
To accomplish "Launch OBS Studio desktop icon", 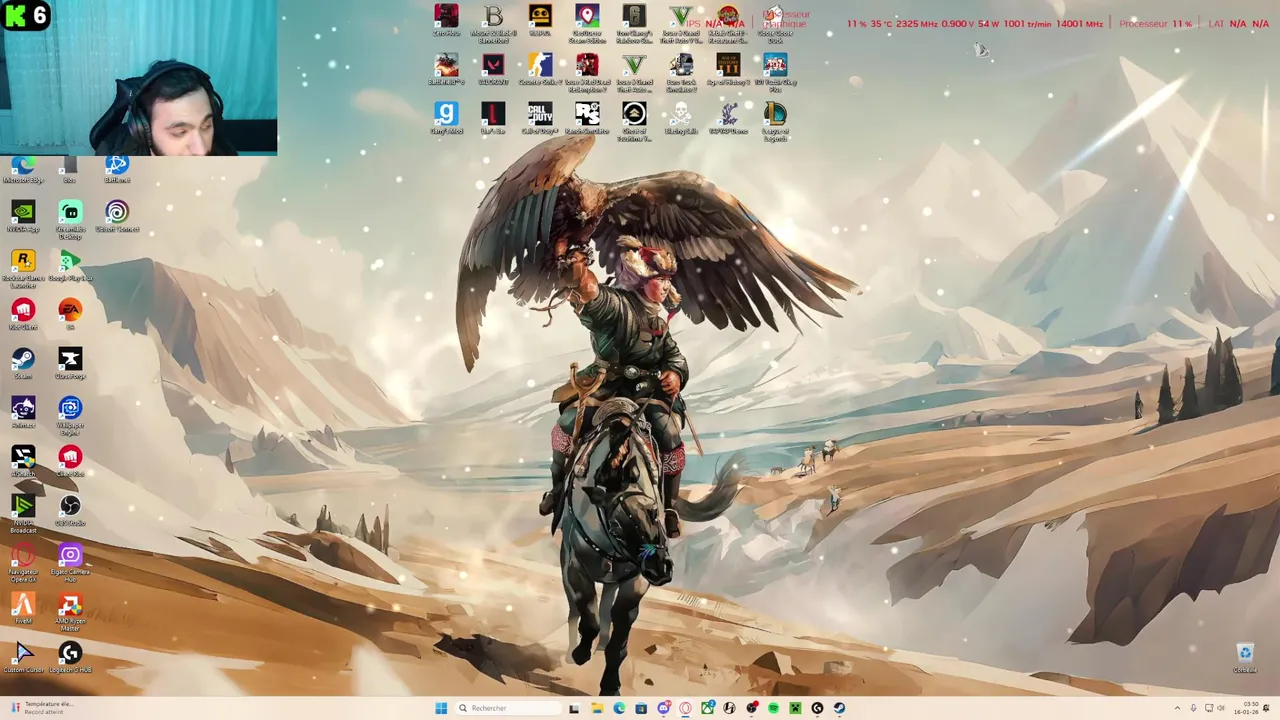I will [70, 510].
